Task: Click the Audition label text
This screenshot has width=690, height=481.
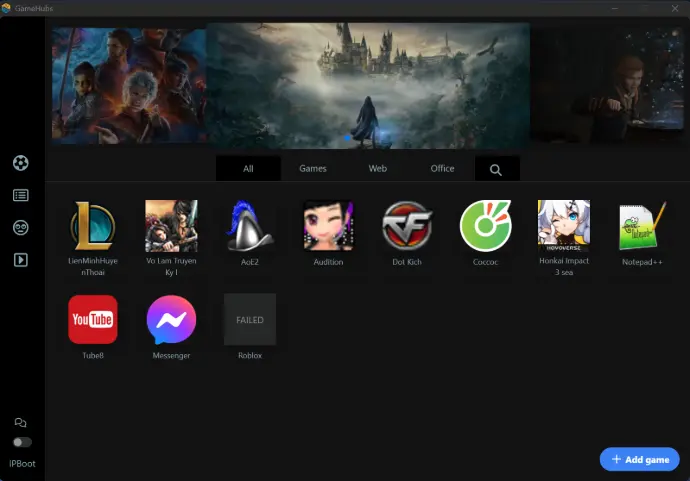Action: click(x=328, y=262)
